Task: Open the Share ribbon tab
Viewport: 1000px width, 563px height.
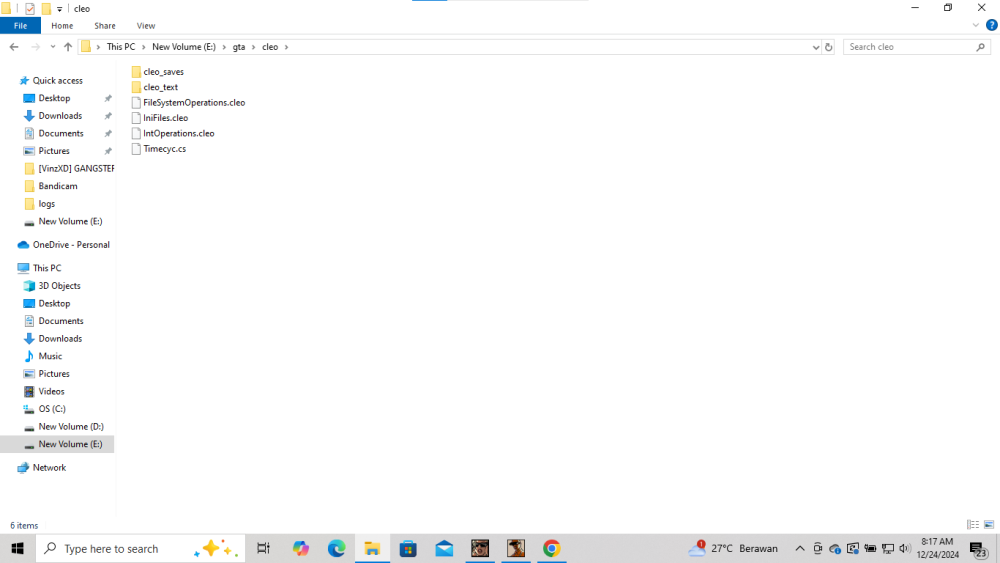Action: point(105,26)
